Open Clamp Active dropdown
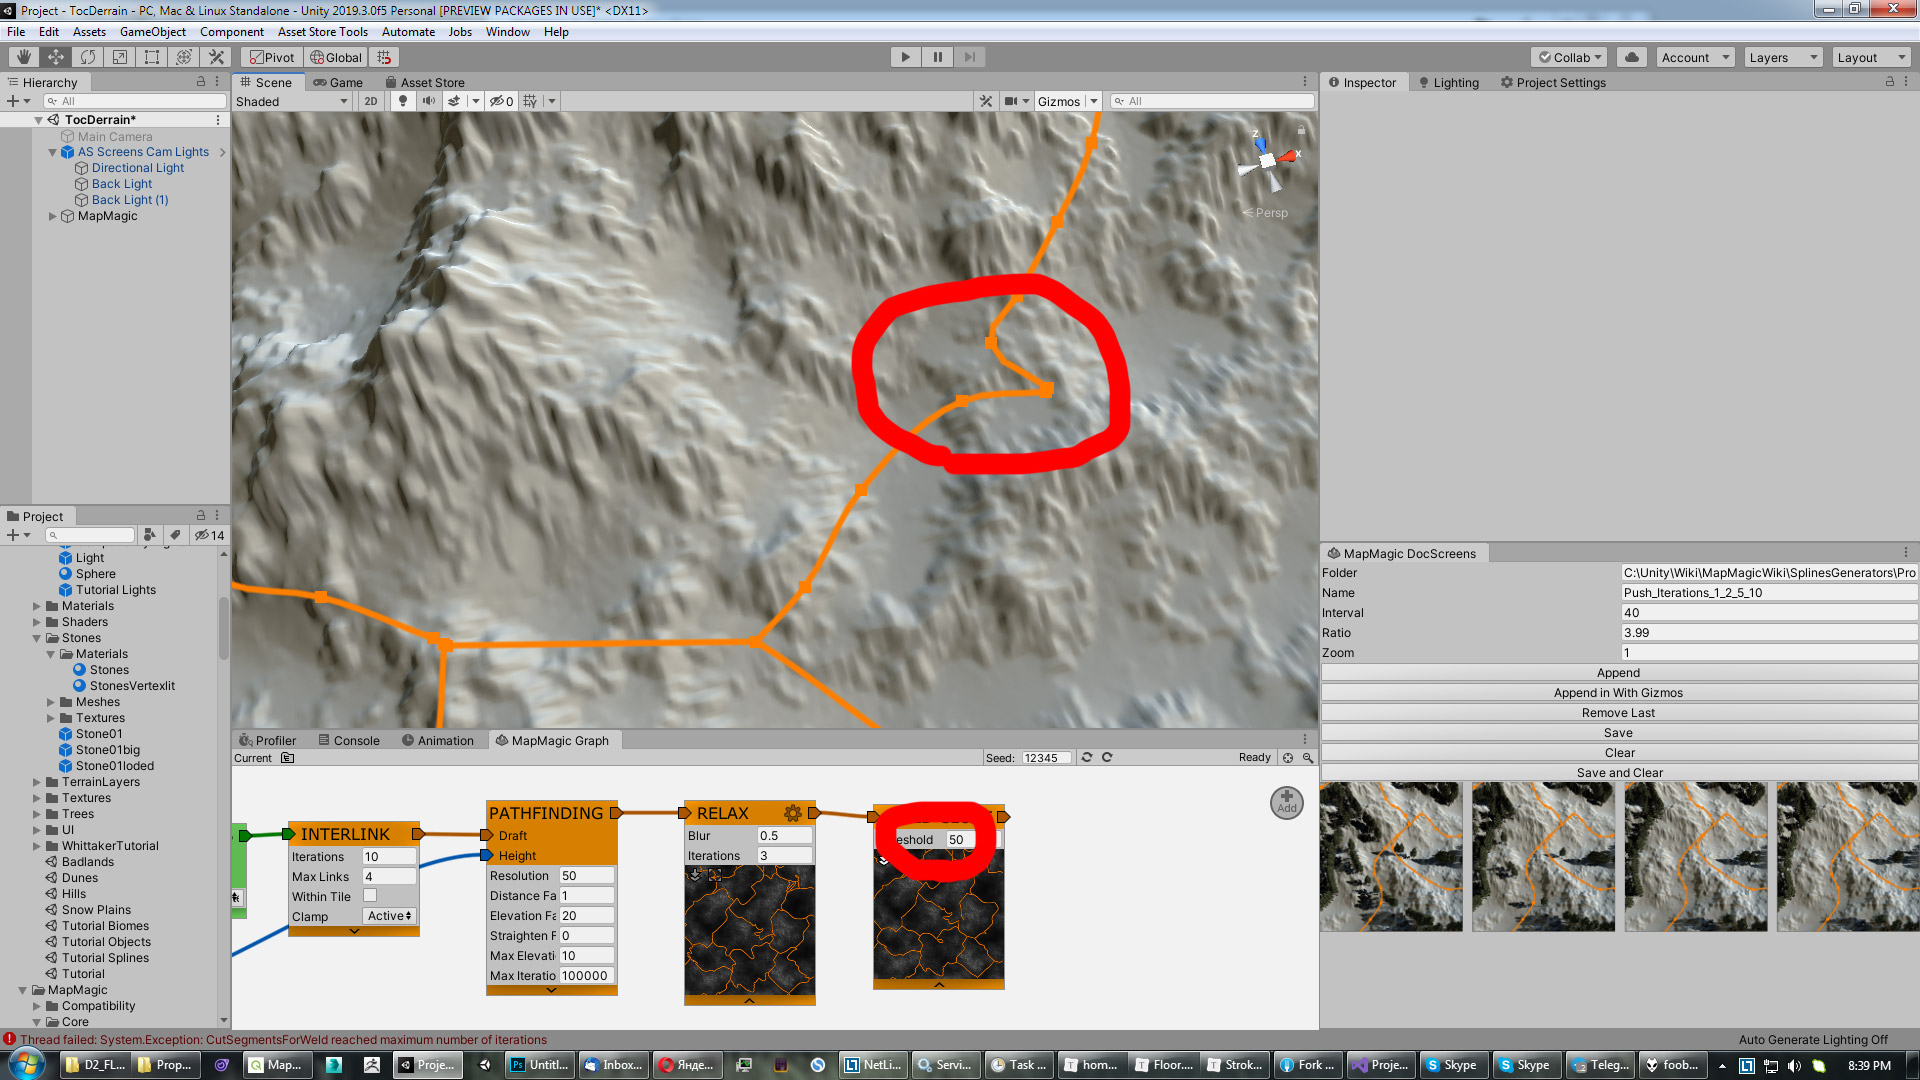 tap(389, 916)
